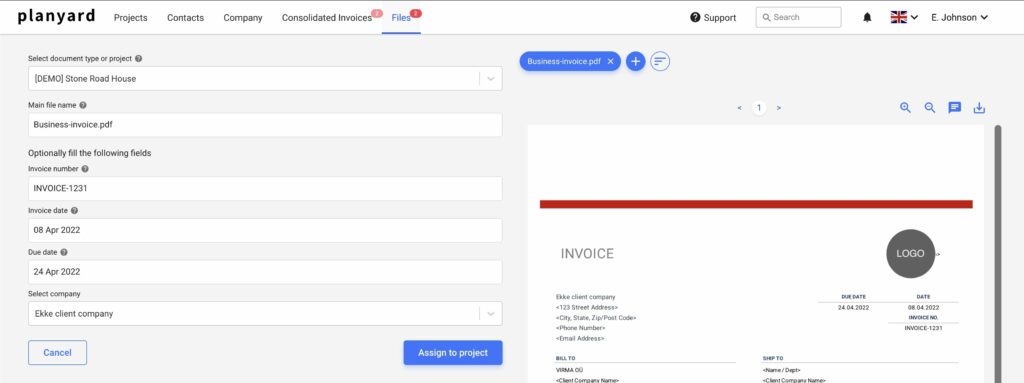Edit the Invoice number field
1024x383 pixels.
pos(265,188)
